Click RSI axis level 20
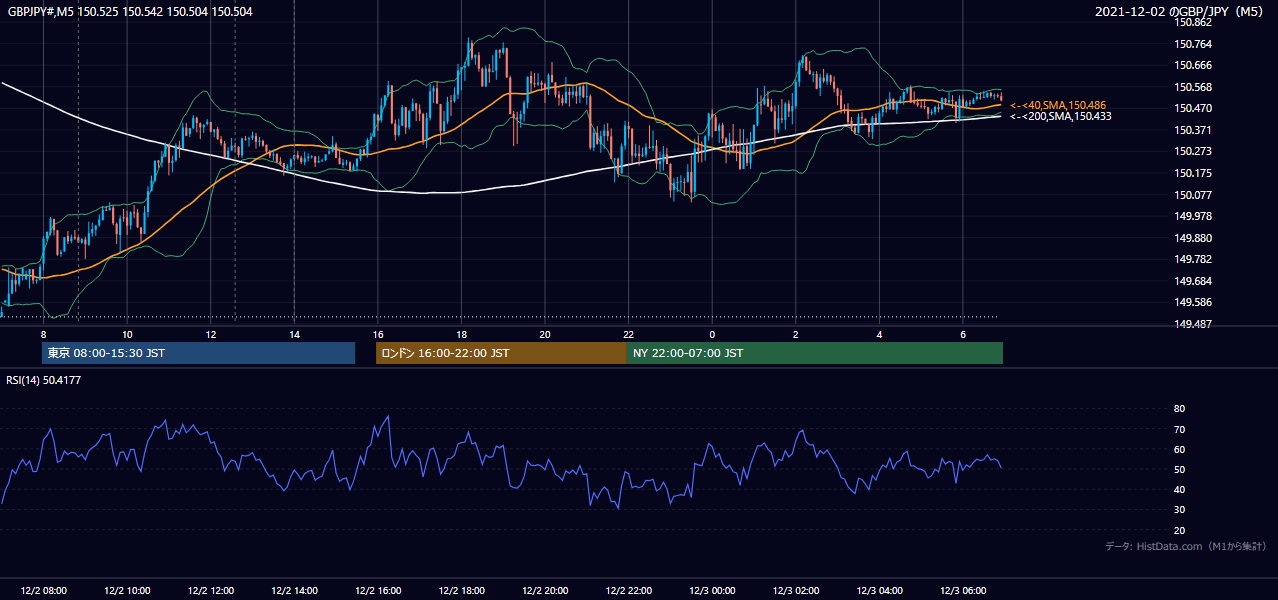 1179,531
